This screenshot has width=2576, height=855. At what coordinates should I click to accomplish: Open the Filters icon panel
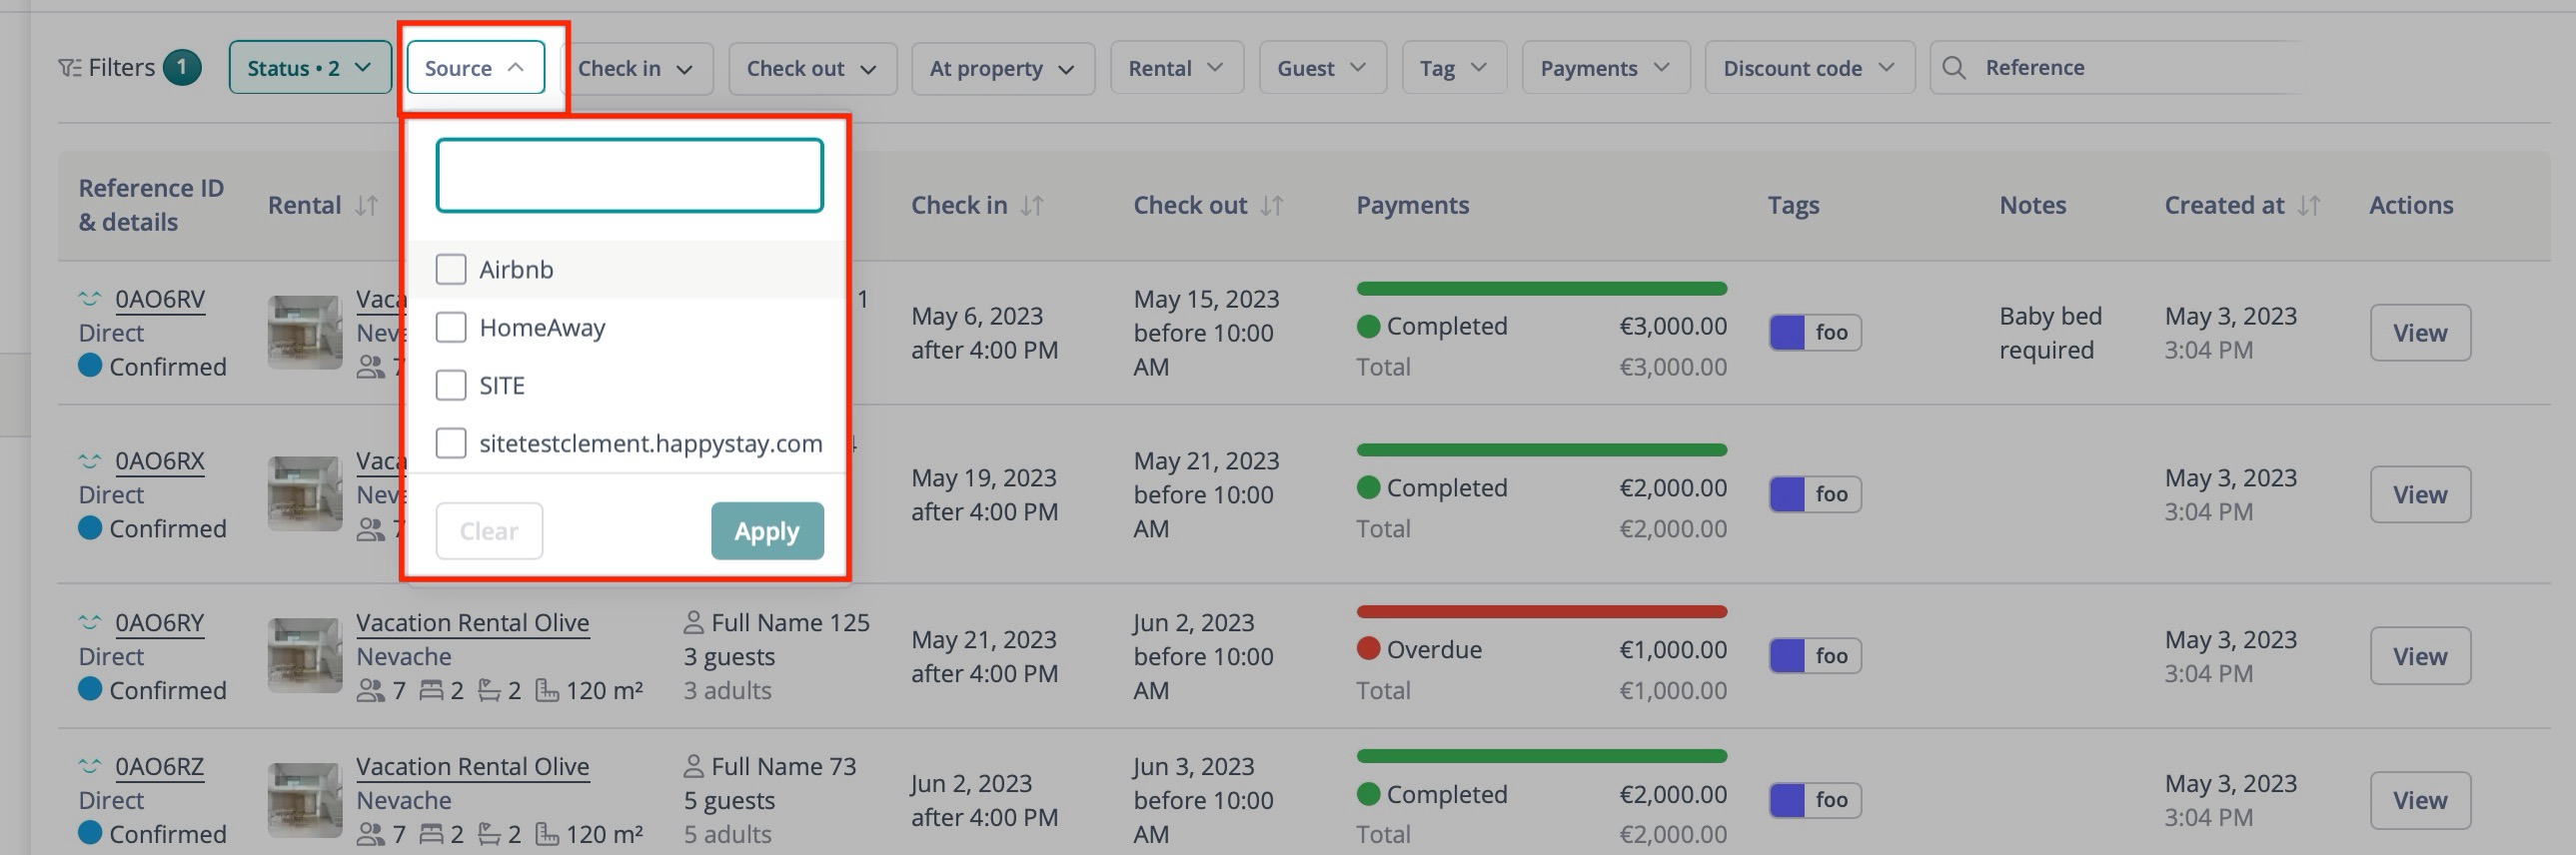pos(69,68)
